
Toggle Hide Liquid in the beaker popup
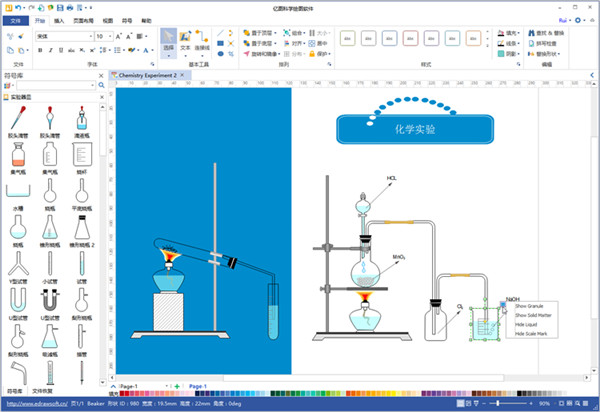click(x=526, y=324)
